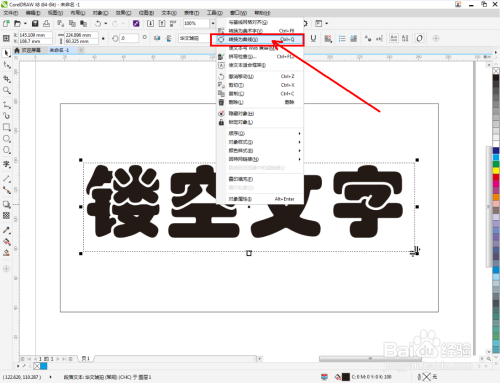Open the Text Properties icon
The width and height of the screenshot is (500, 383).
pos(368,39)
